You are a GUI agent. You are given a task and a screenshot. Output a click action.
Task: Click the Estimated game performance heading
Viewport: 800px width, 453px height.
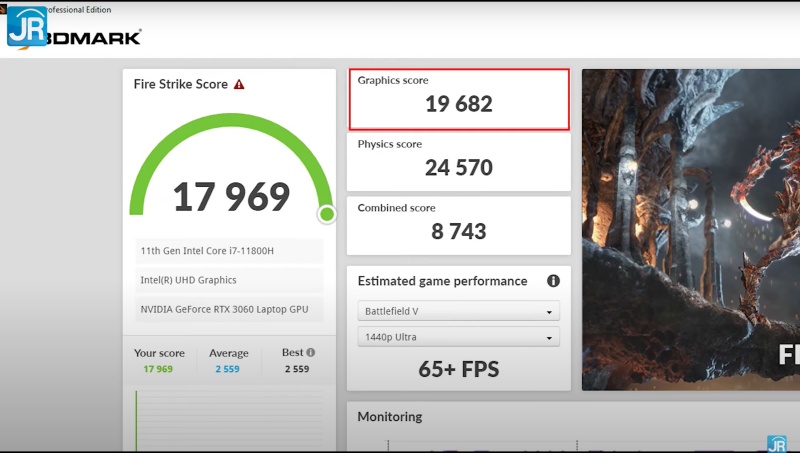(x=442, y=281)
